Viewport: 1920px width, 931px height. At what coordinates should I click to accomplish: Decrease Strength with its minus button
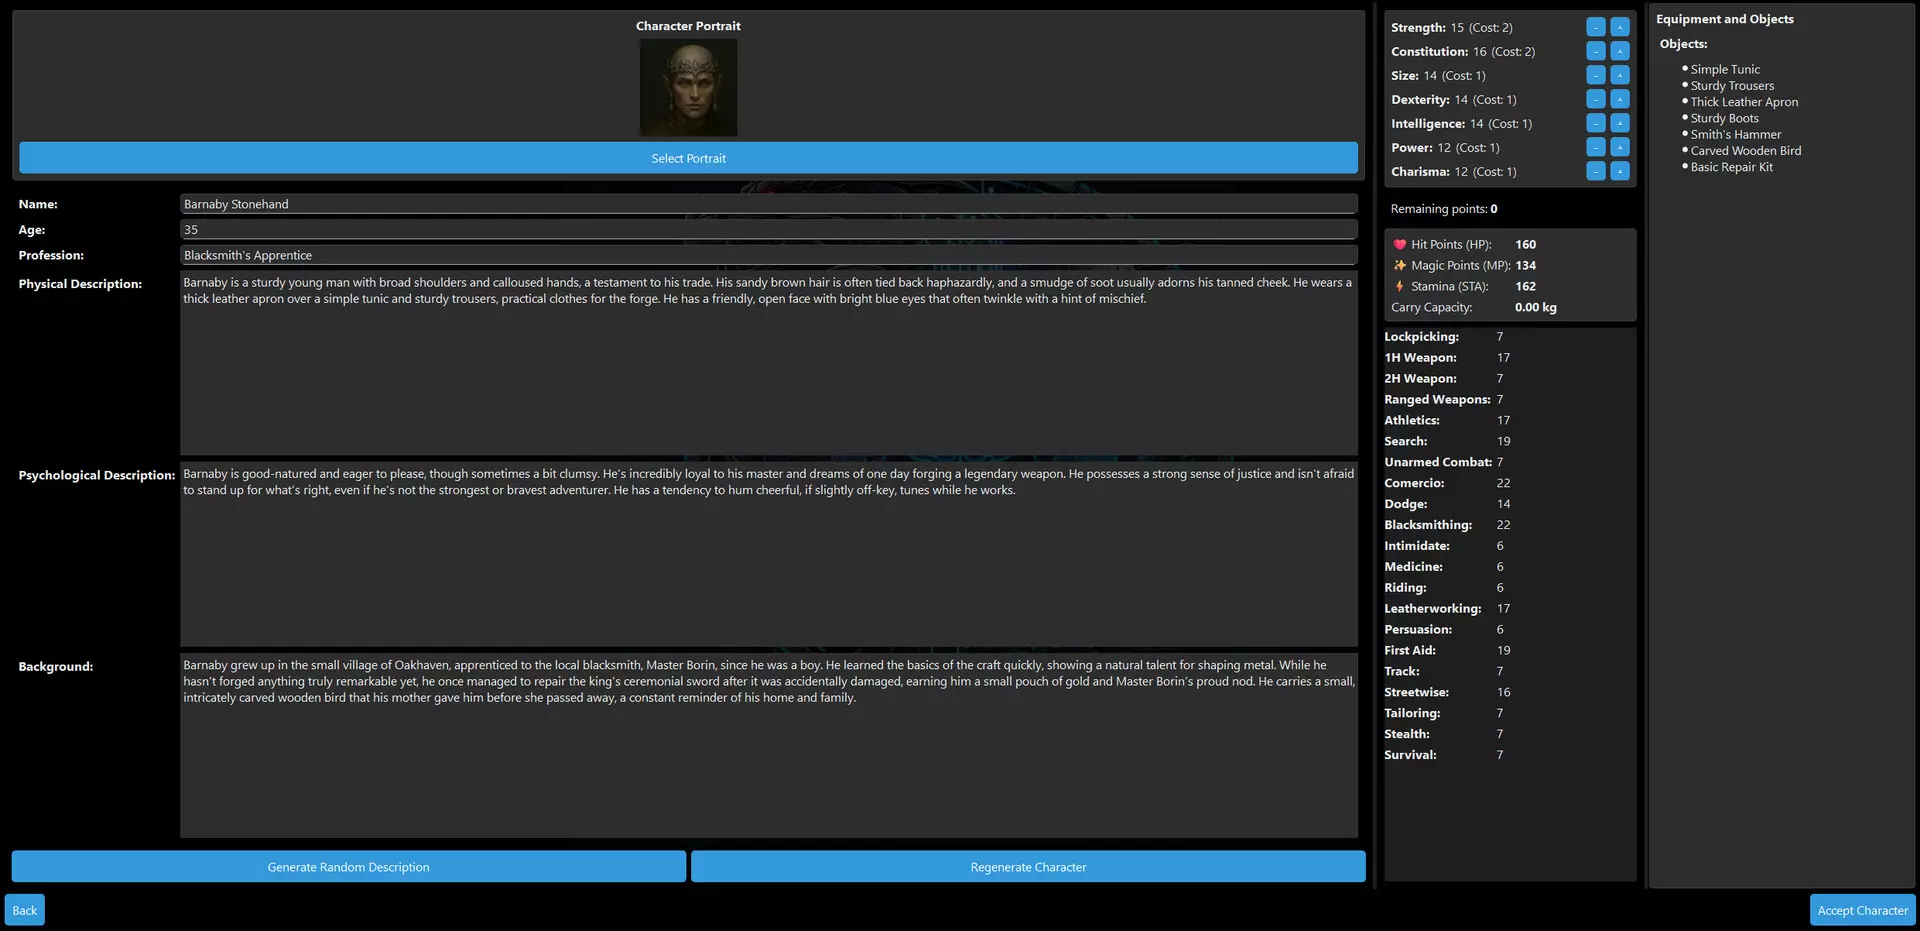(x=1596, y=27)
